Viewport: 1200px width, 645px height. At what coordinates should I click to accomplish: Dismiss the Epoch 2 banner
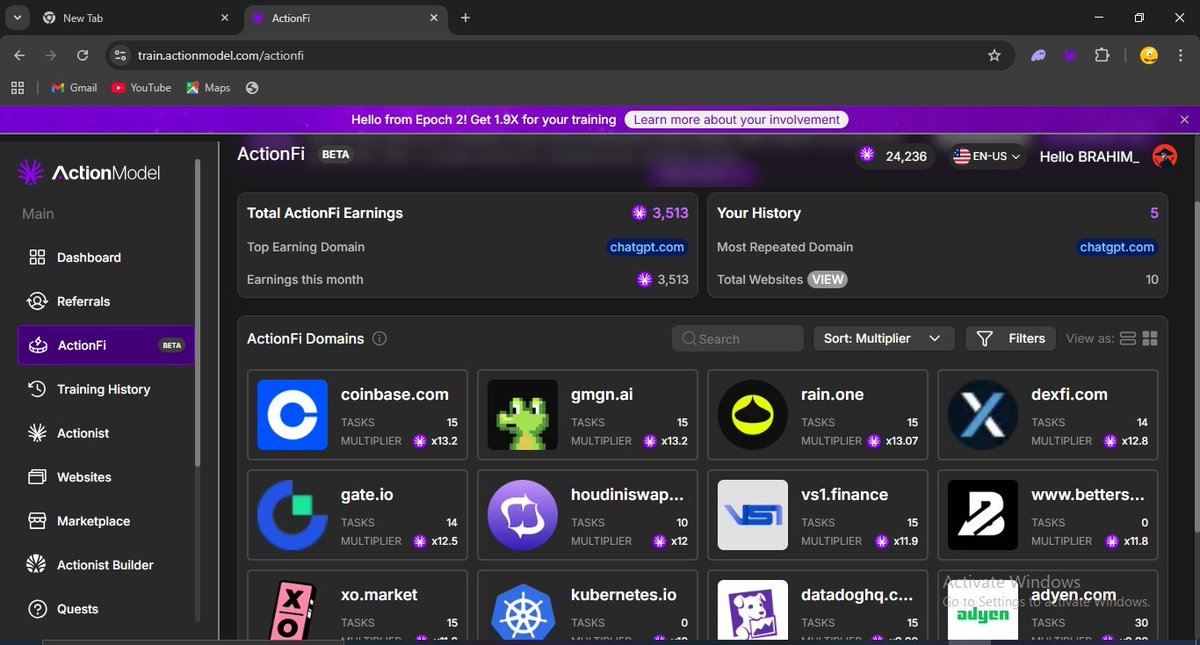pyautogui.click(x=1184, y=119)
